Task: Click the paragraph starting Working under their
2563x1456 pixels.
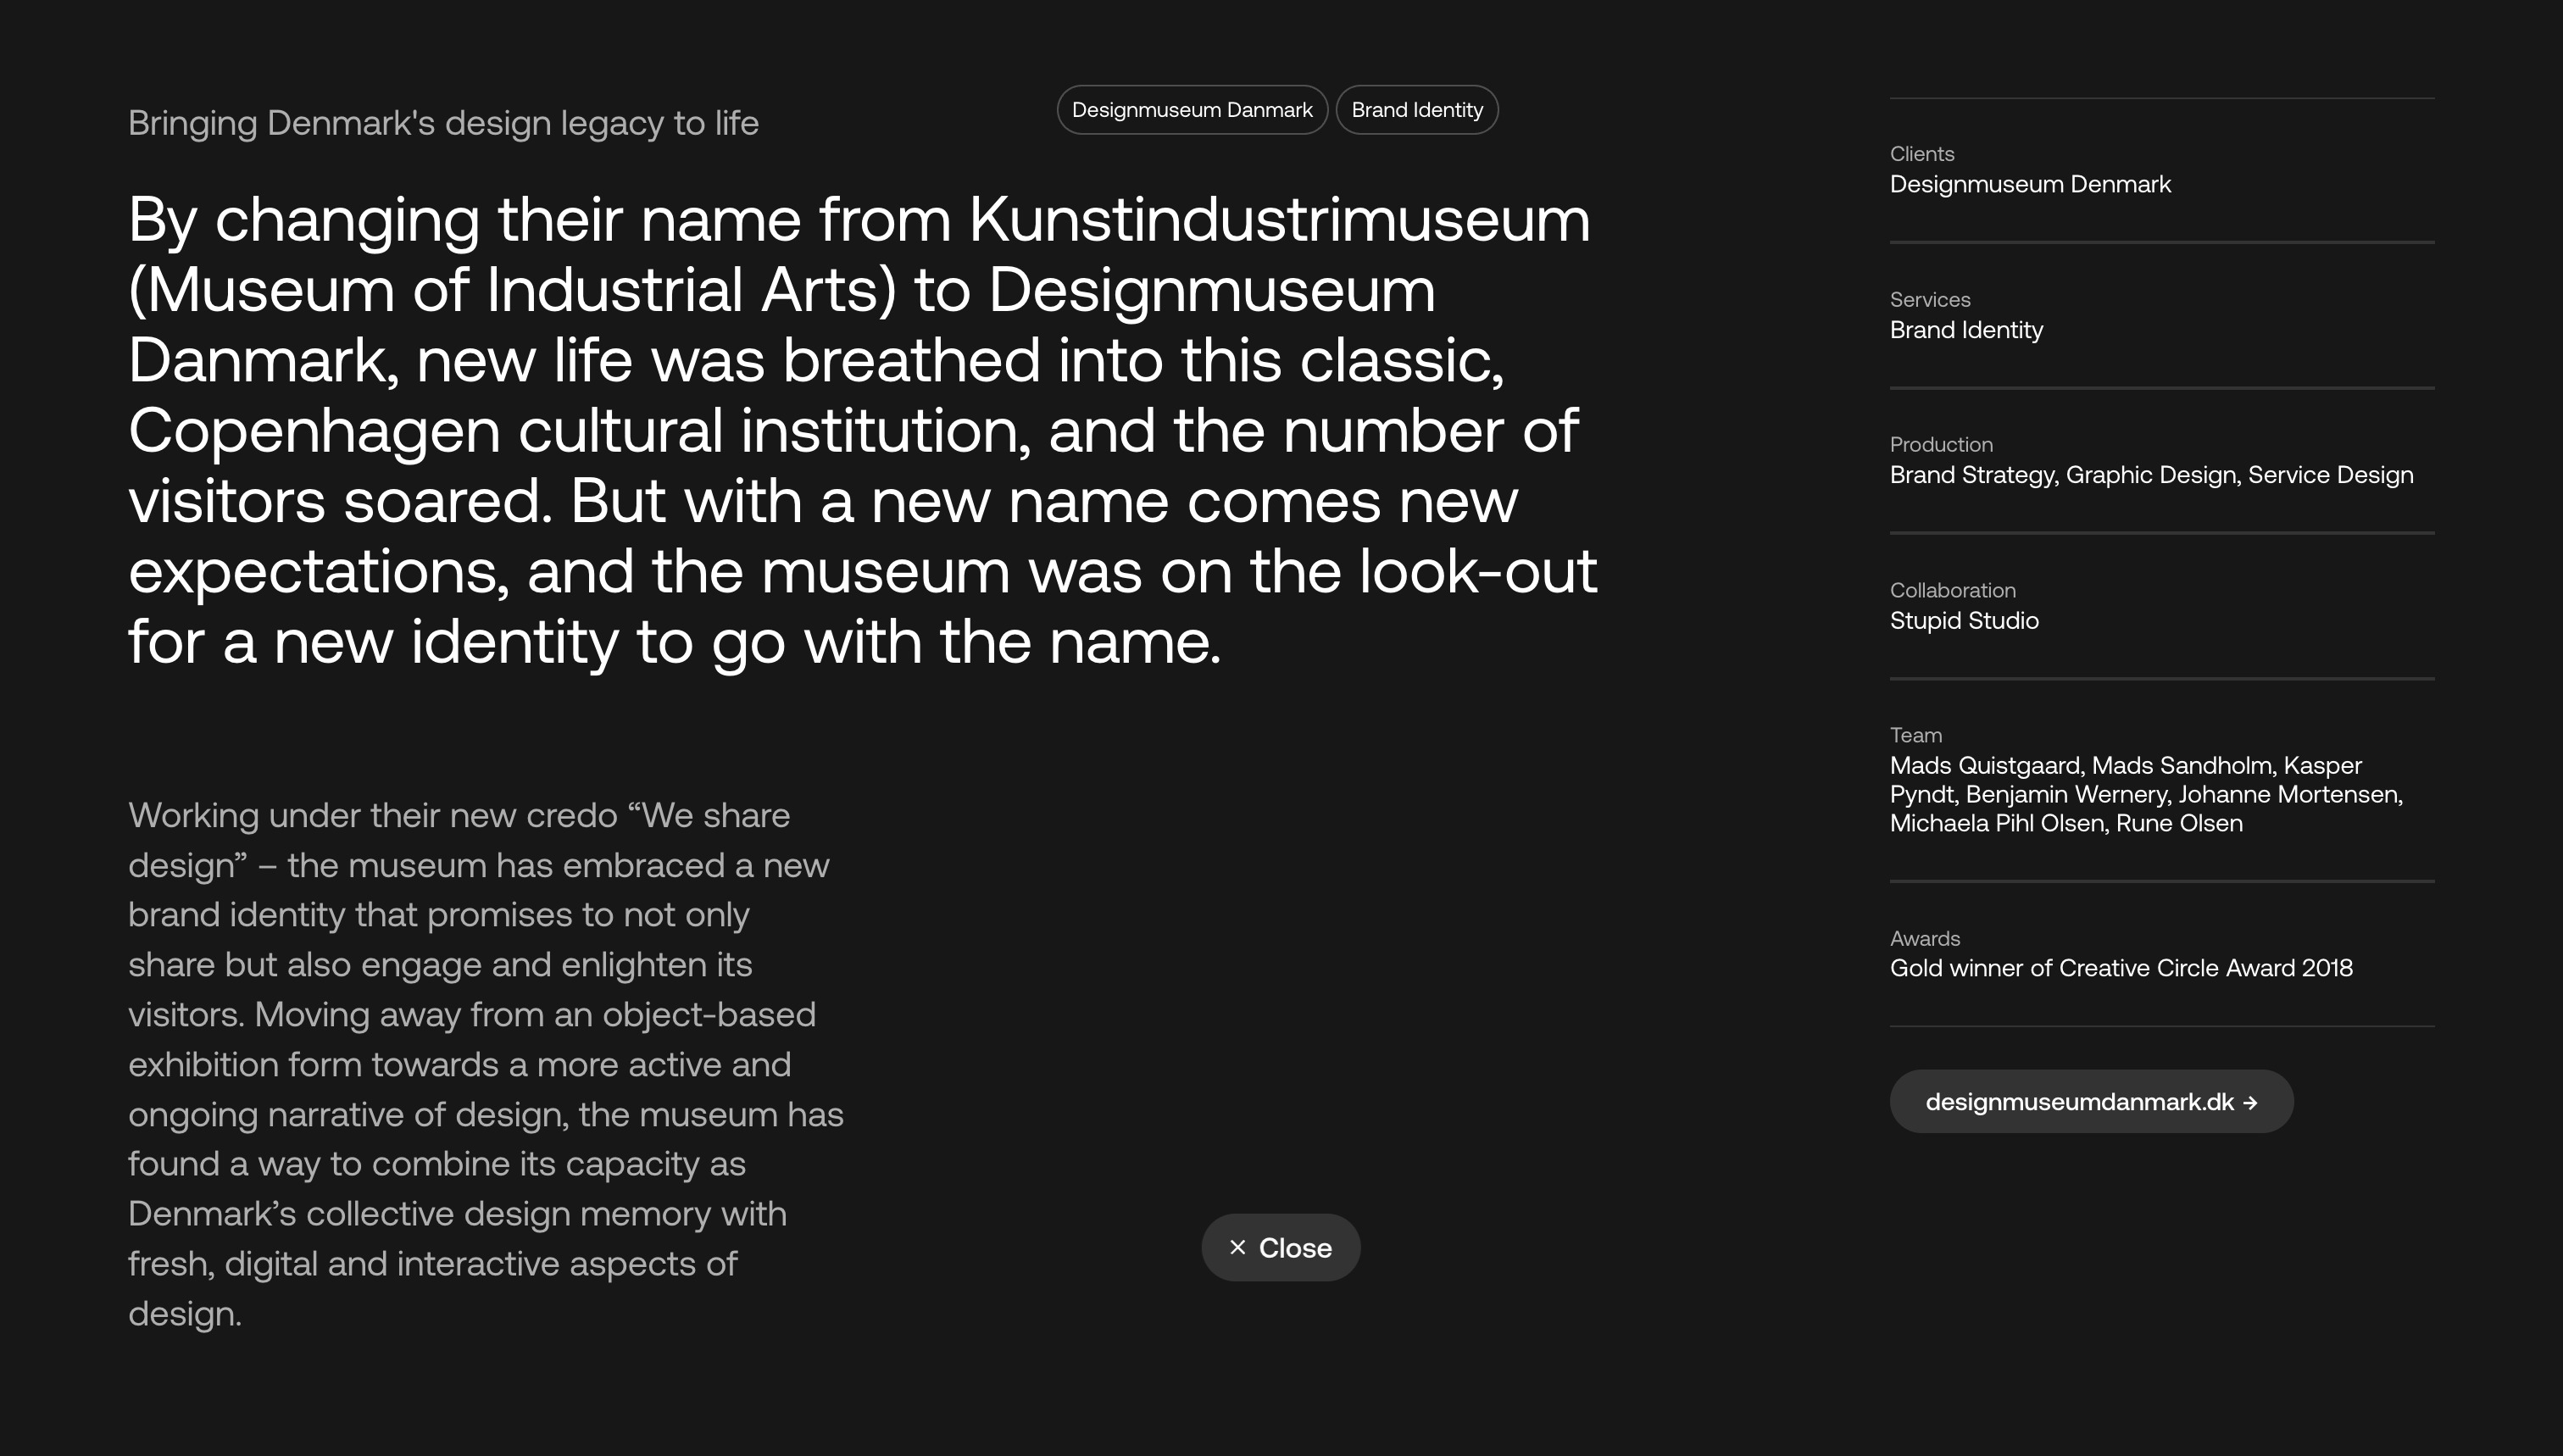Action: pos(485,1063)
